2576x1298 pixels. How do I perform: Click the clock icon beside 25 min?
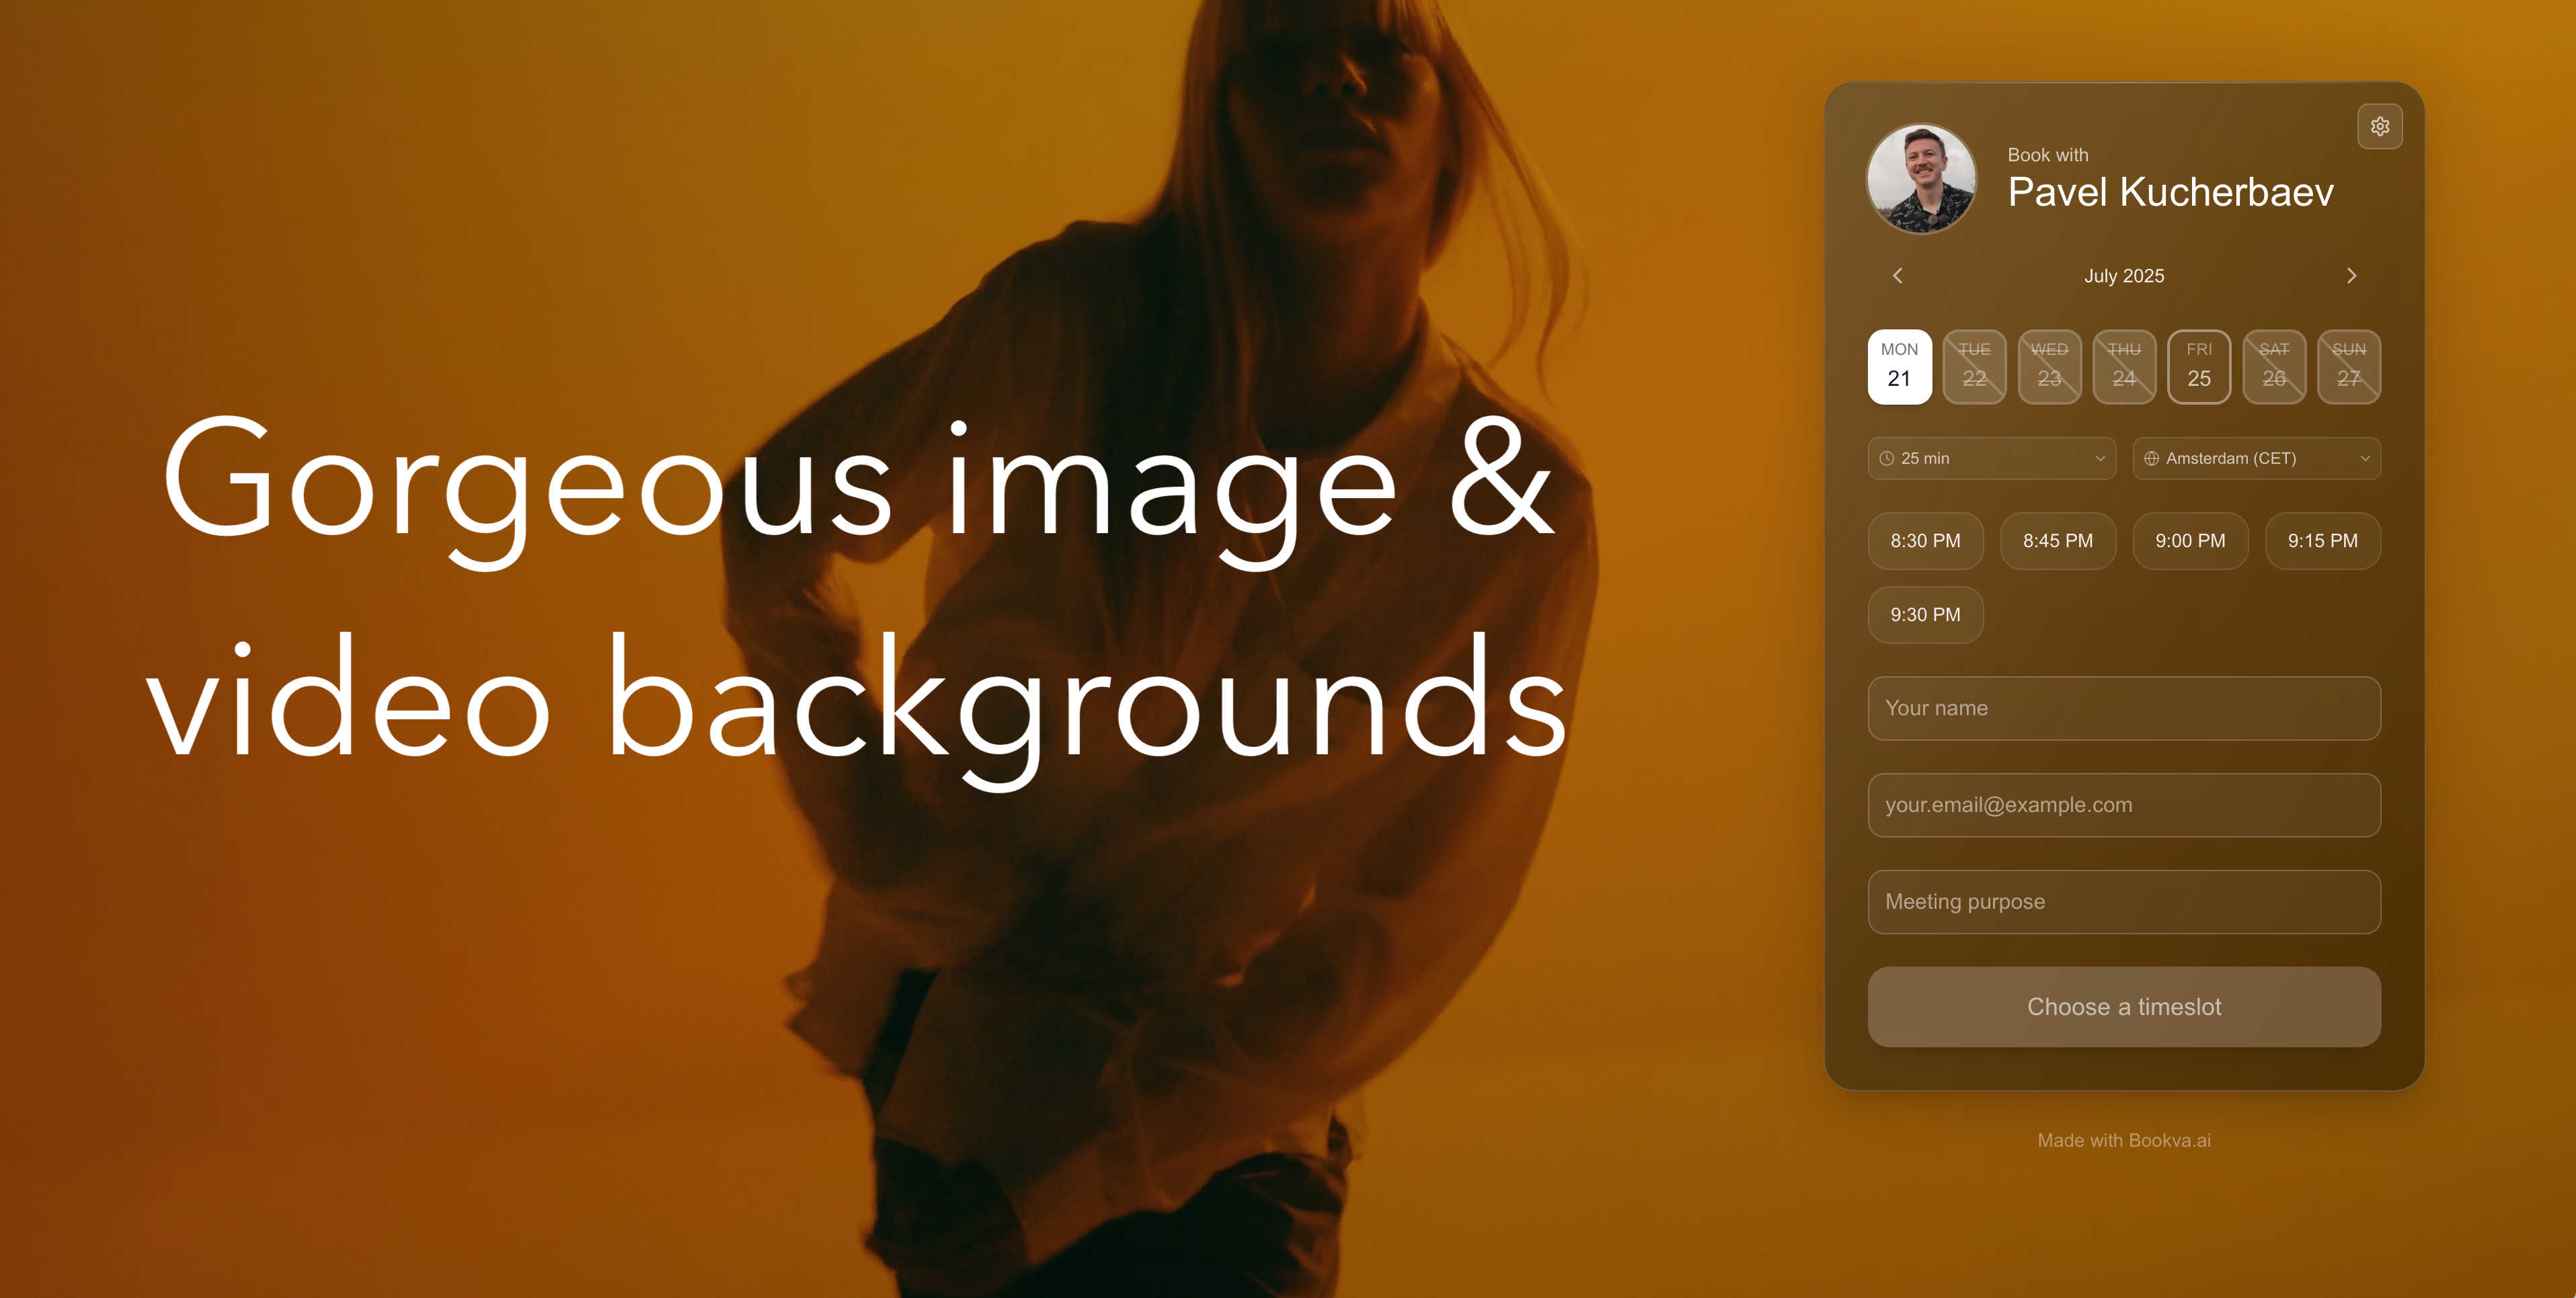1886,458
